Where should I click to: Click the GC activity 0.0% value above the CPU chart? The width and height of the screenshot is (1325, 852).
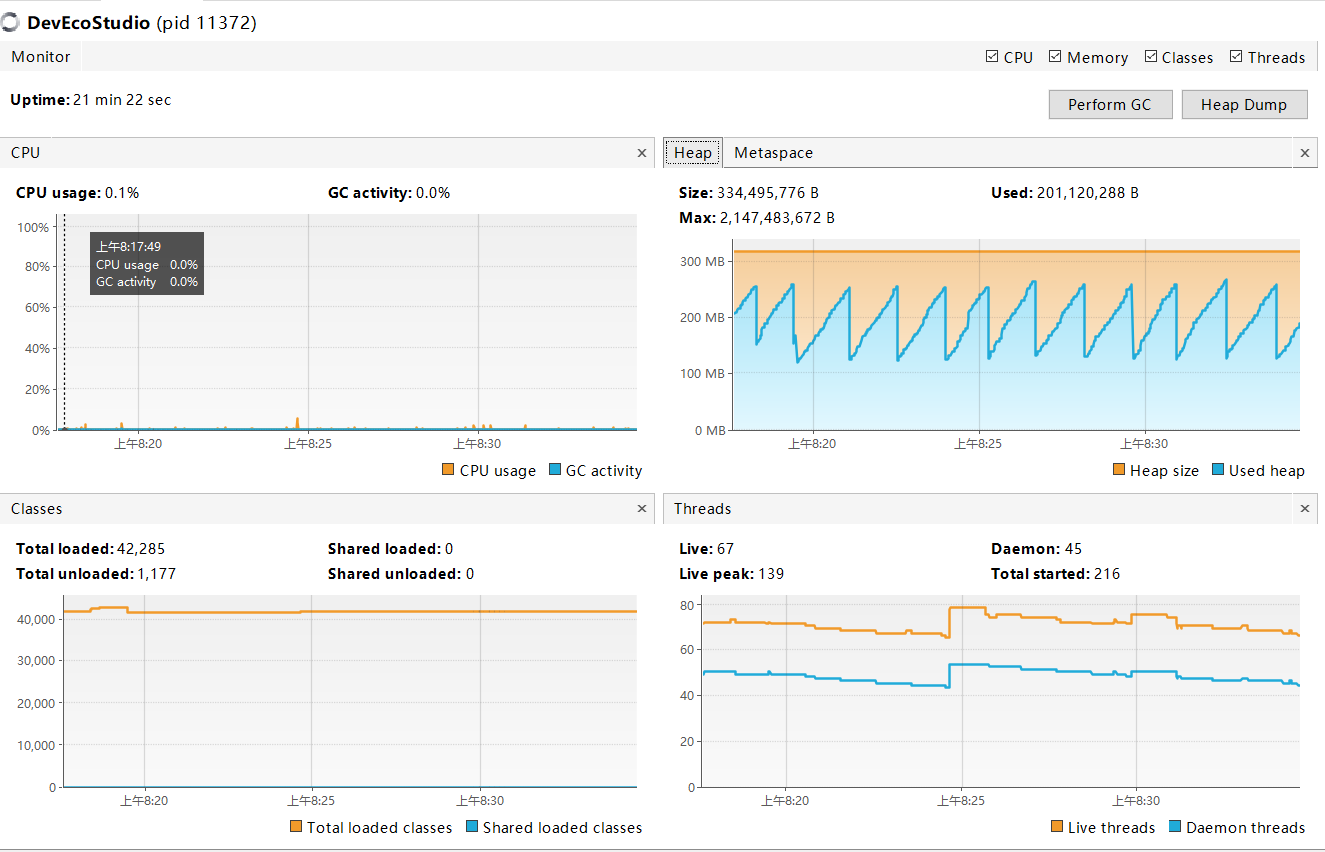tap(433, 193)
